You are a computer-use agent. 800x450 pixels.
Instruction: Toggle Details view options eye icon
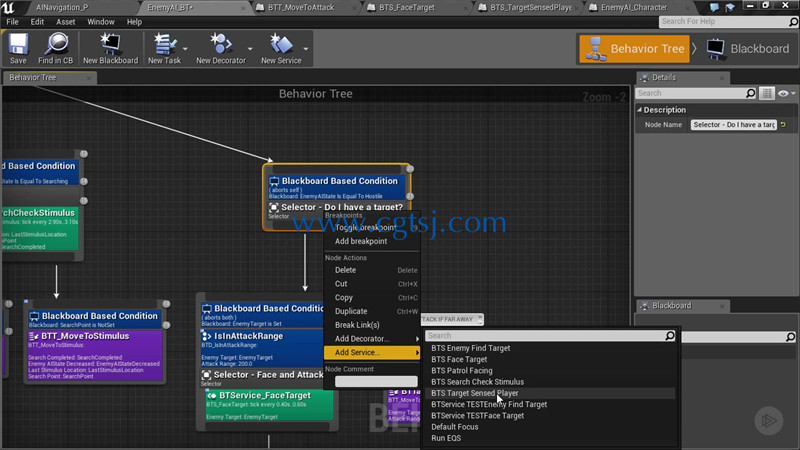point(784,93)
